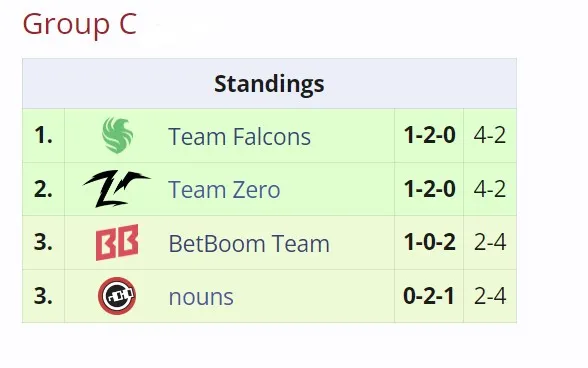Image resolution: width=588 pixels, height=368 pixels.
Task: Click the Group C heading
Action: point(80,24)
